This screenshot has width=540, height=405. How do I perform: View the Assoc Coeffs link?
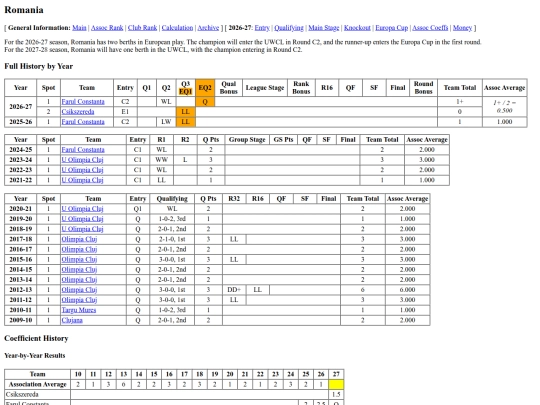click(430, 28)
